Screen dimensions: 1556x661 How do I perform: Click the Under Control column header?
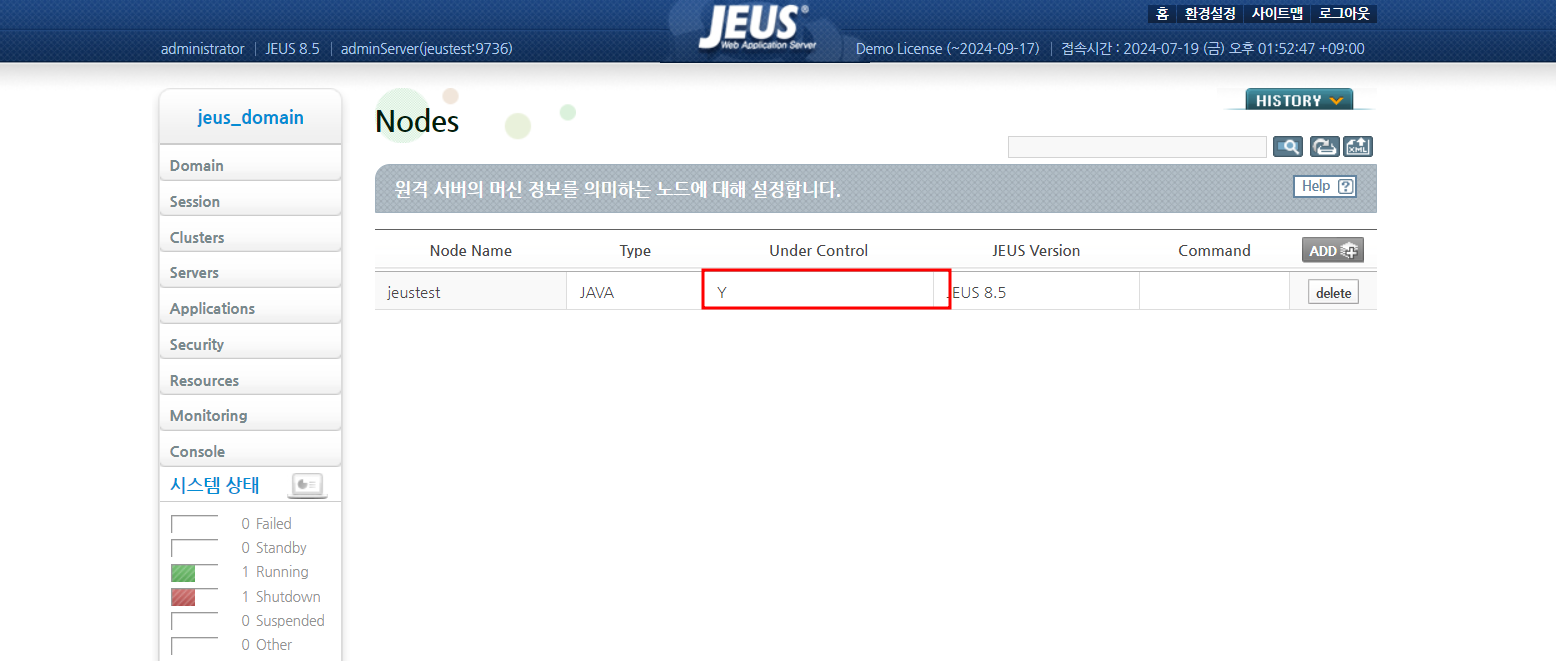(819, 251)
